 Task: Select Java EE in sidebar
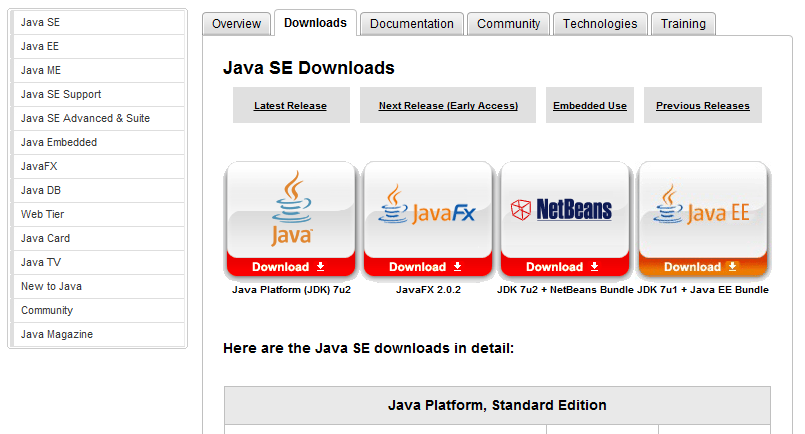[99, 47]
